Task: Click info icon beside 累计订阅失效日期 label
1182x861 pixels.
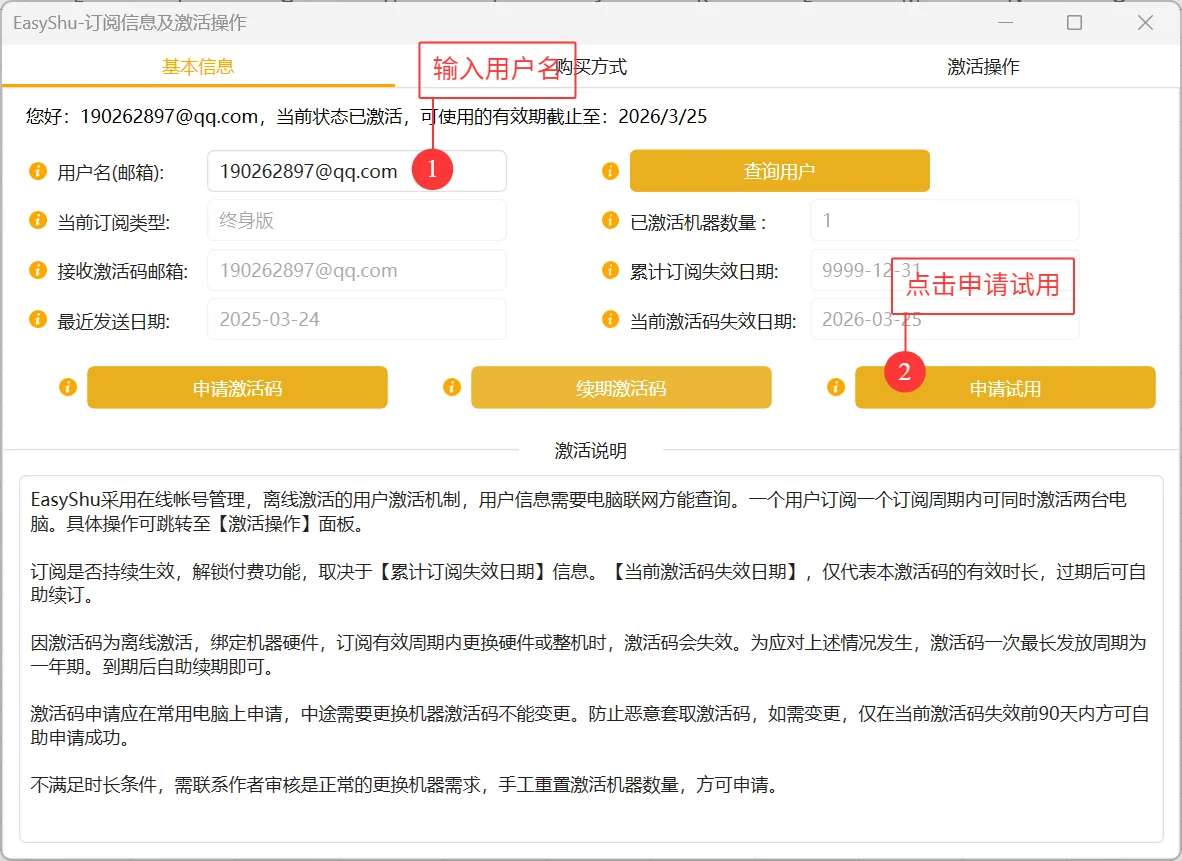Action: [x=611, y=270]
